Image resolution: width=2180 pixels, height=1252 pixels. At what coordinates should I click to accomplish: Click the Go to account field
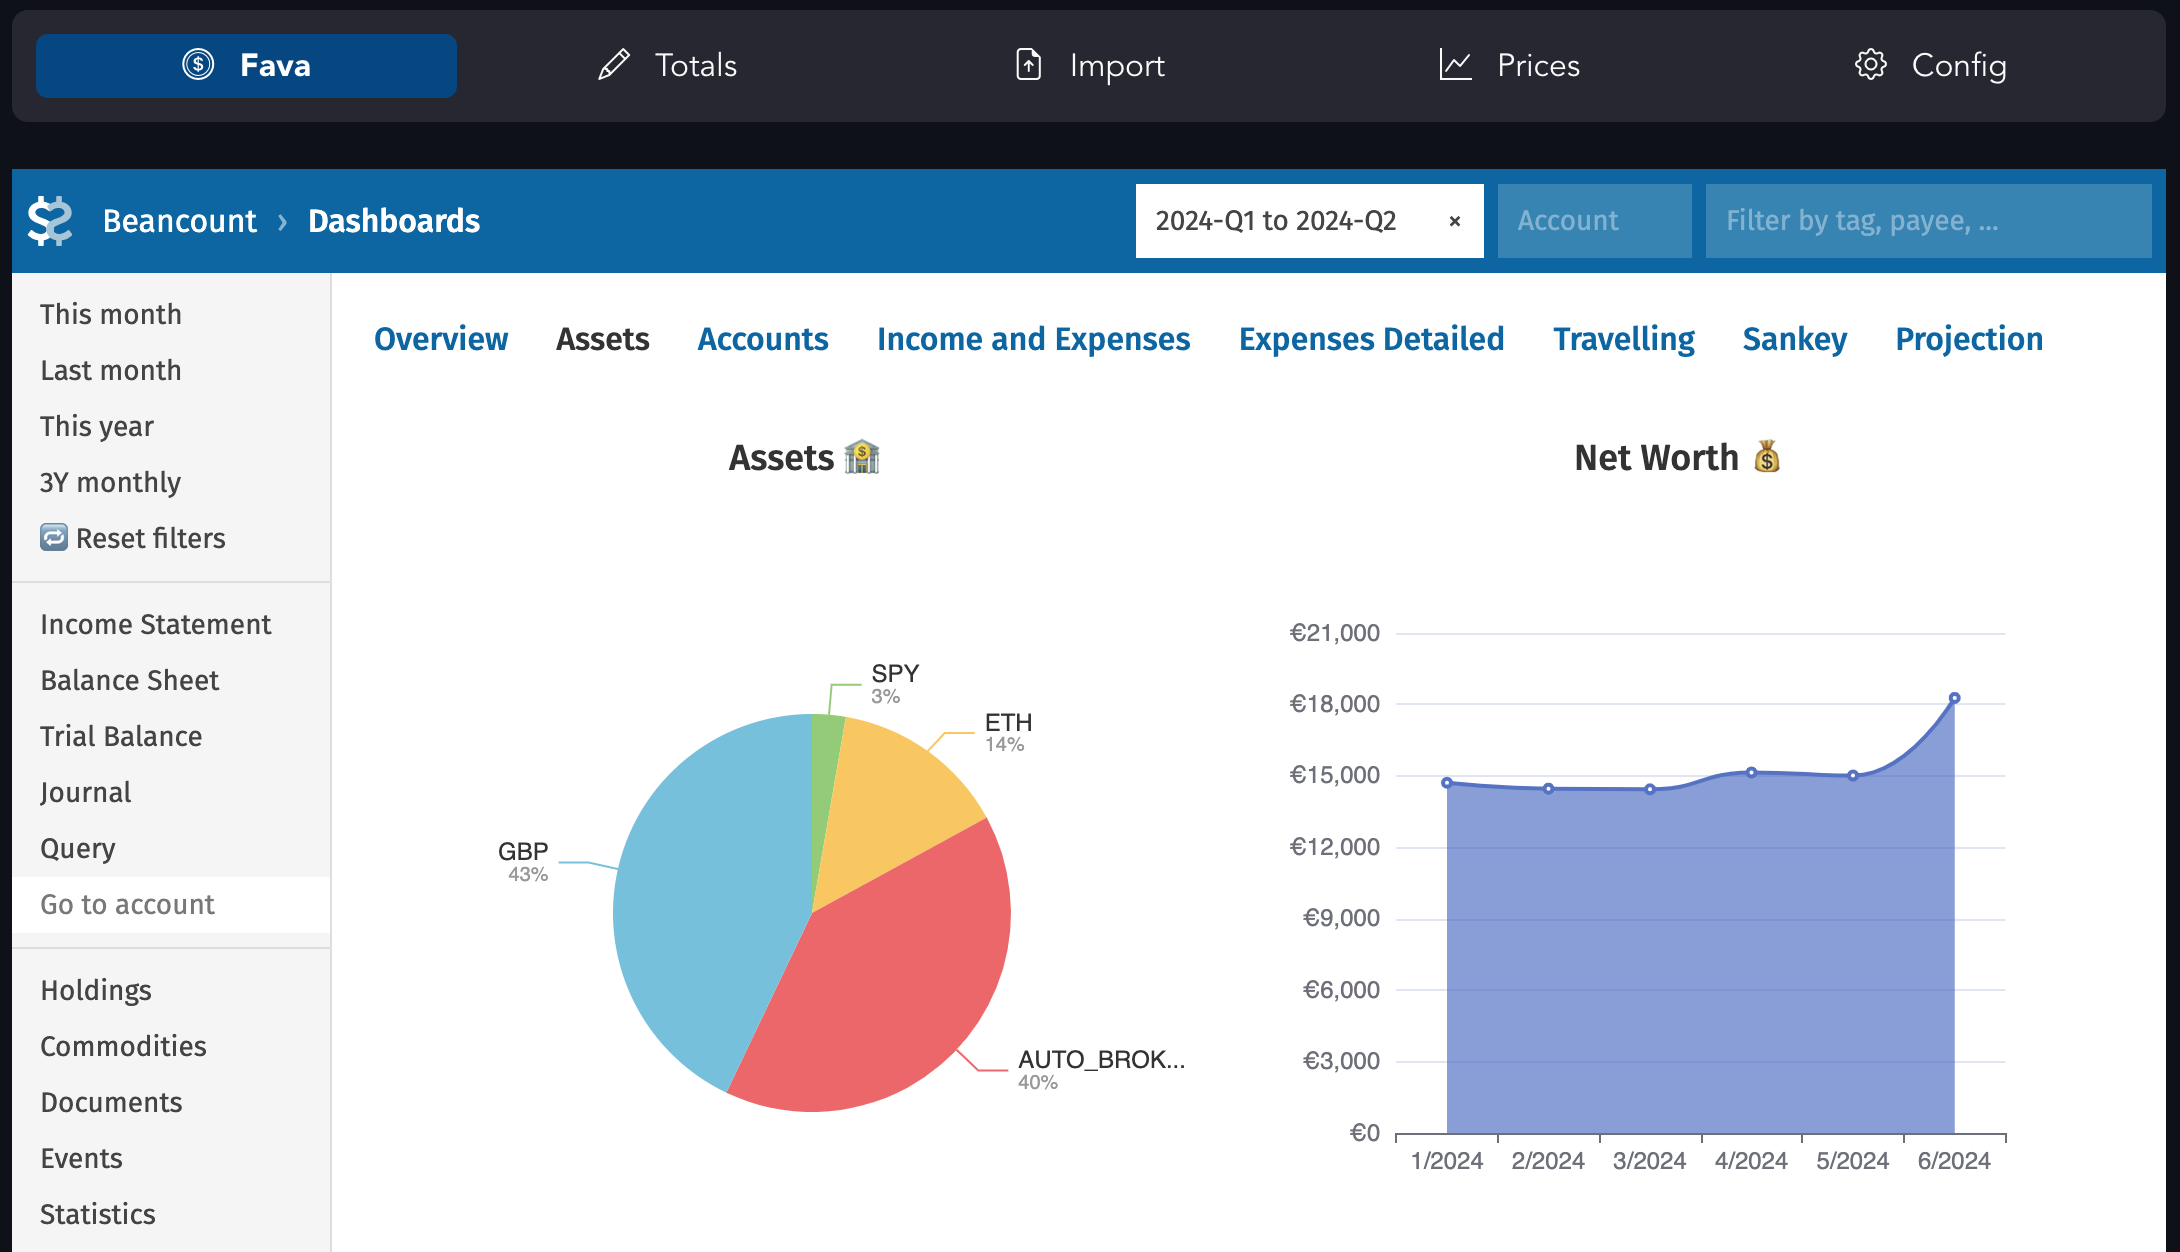pos(171,904)
